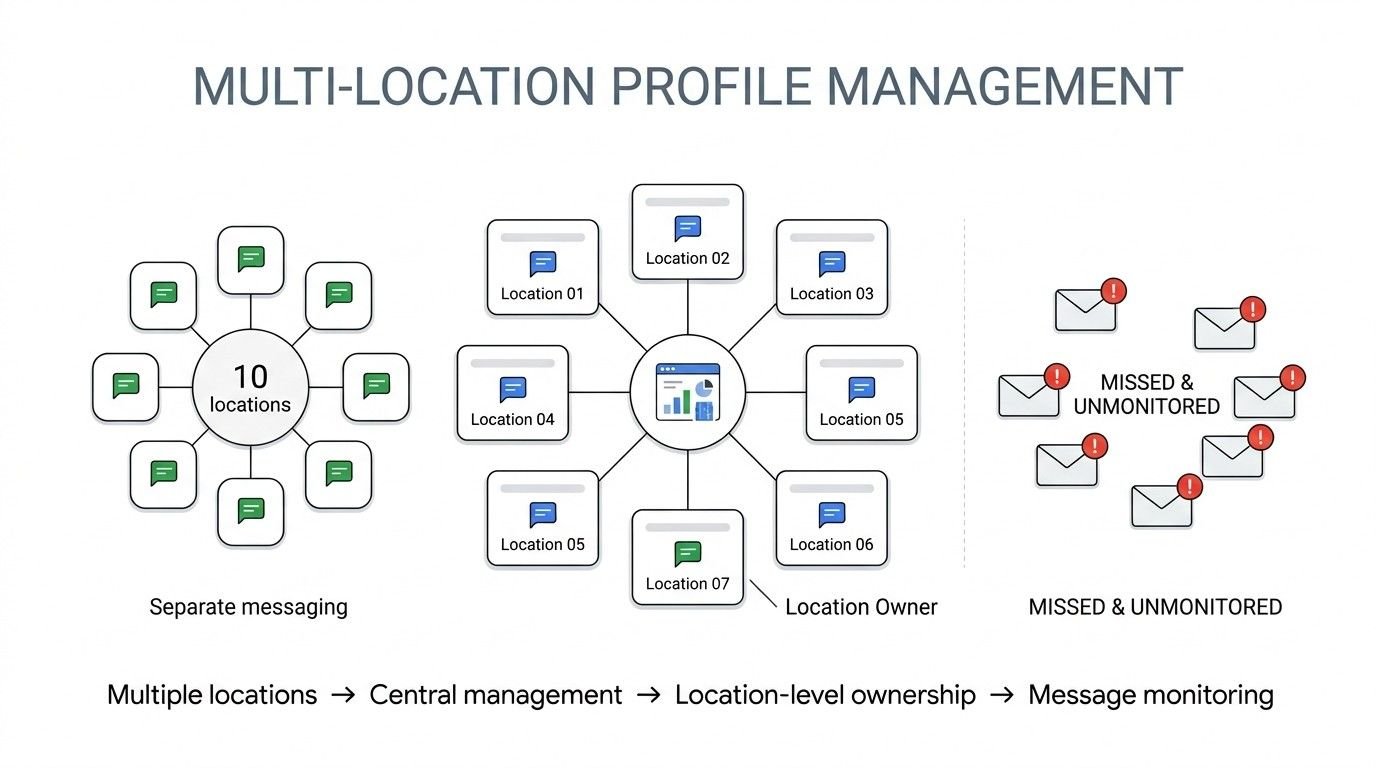Screen dimensions: 1376x768
Task: Click the blue chat icon in Location 01 card
Action: 543,264
